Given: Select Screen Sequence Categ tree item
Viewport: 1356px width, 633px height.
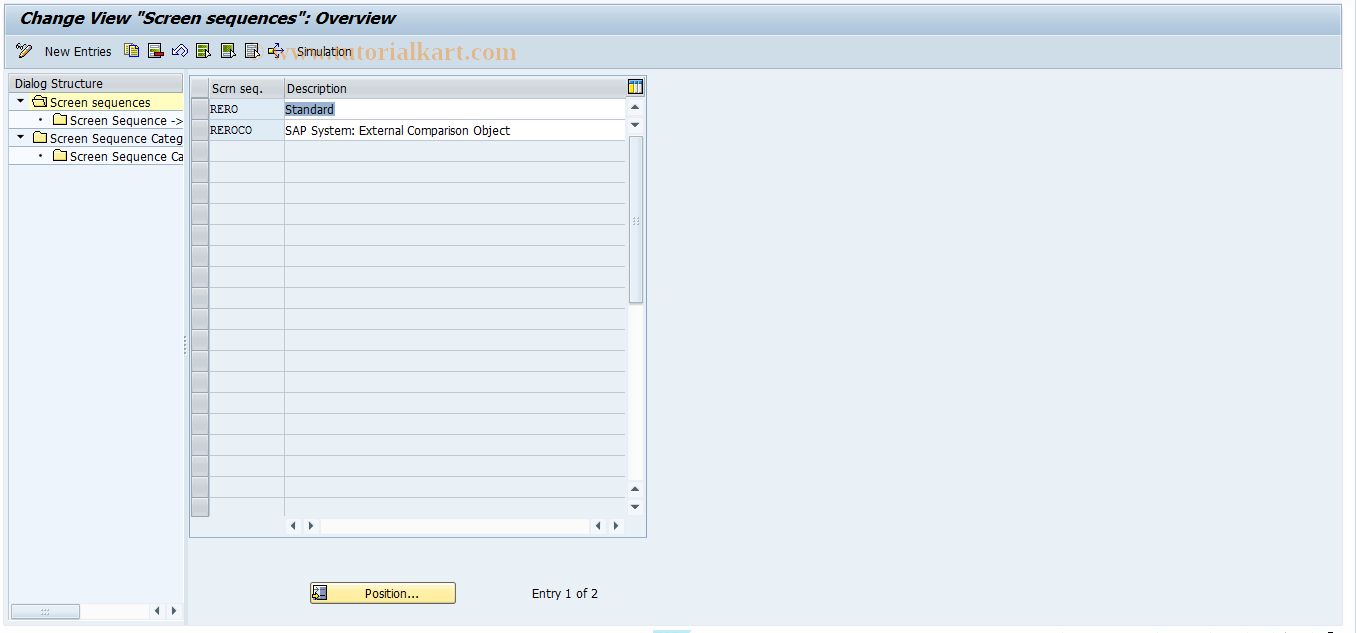Looking at the screenshot, I should tap(116, 138).
